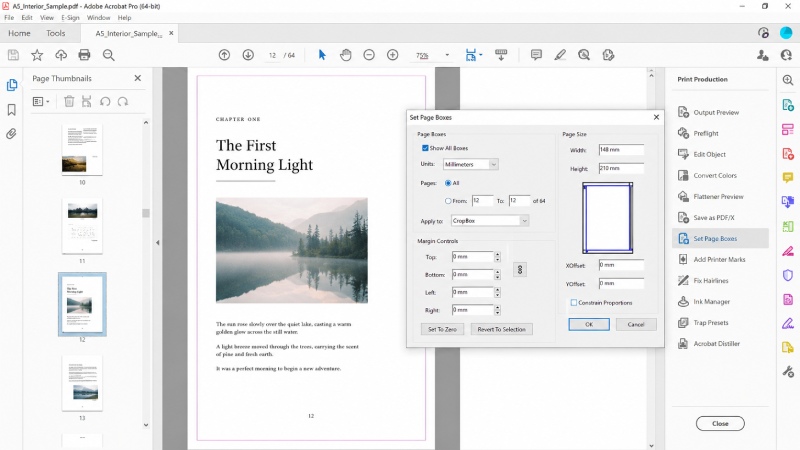Bookmark file with the star icon
800x450 pixels.
point(37,55)
